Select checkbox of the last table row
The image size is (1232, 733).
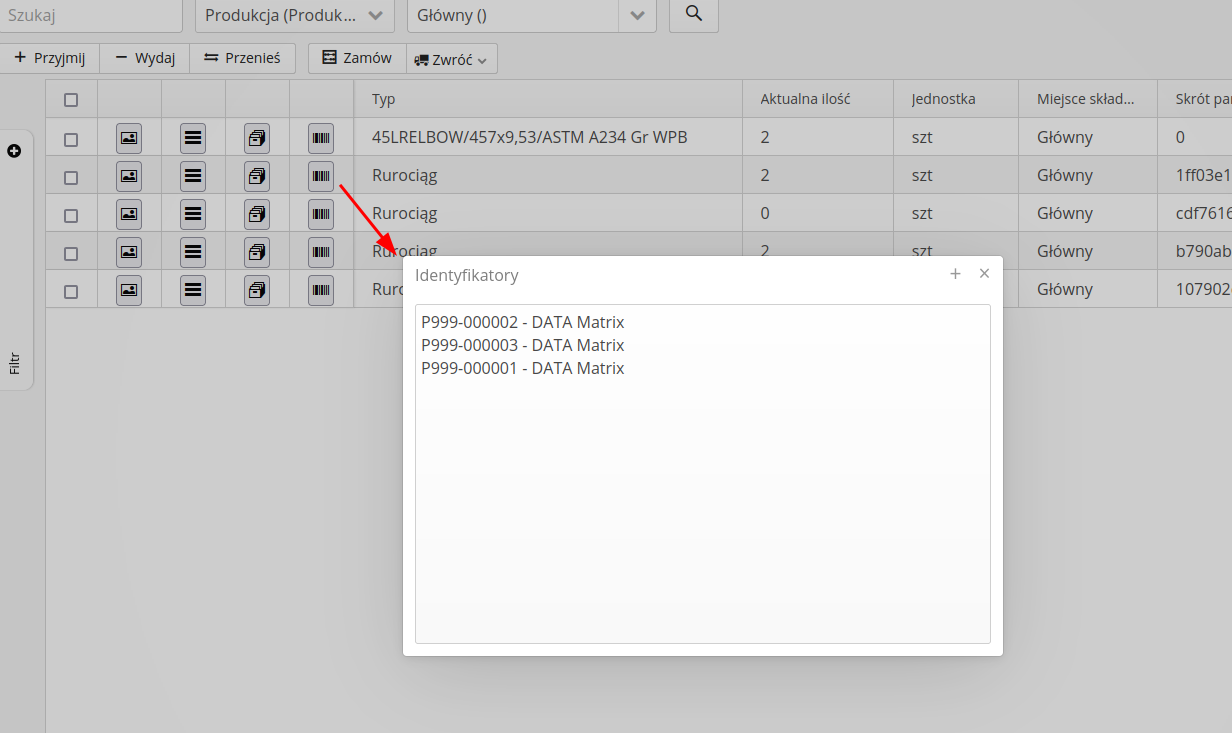pyautogui.click(x=71, y=291)
